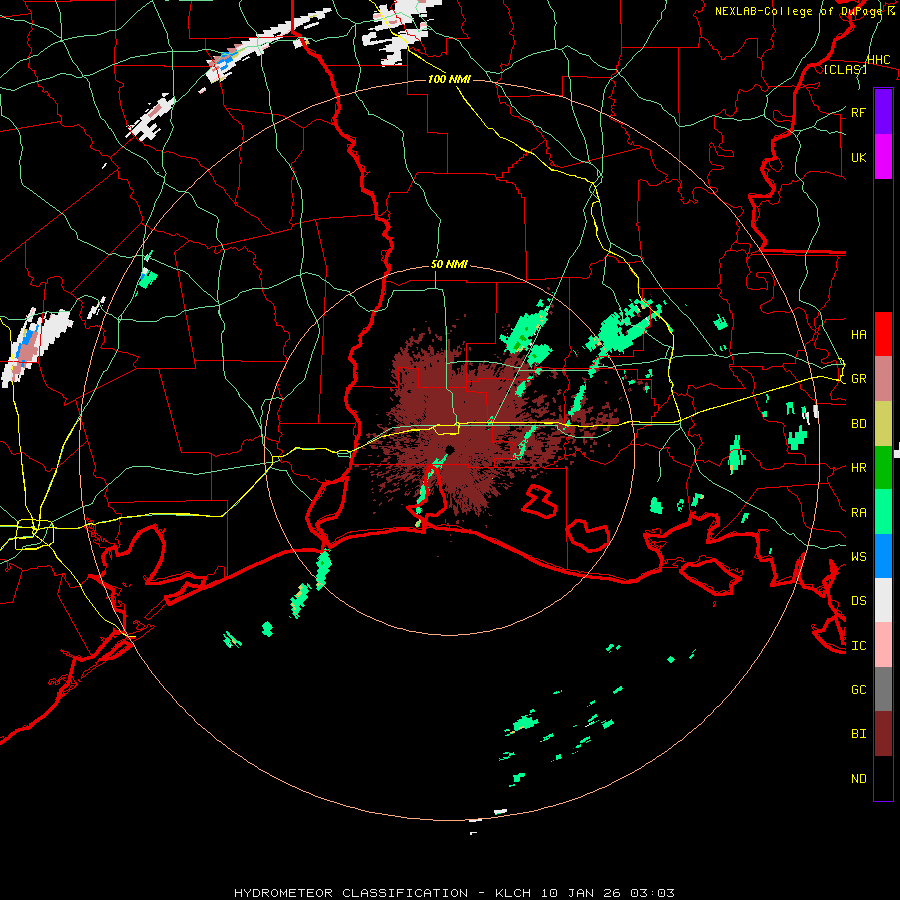The image size is (900, 900).
Task: Click the magenta UK legend color swatch
Action: coord(883,157)
